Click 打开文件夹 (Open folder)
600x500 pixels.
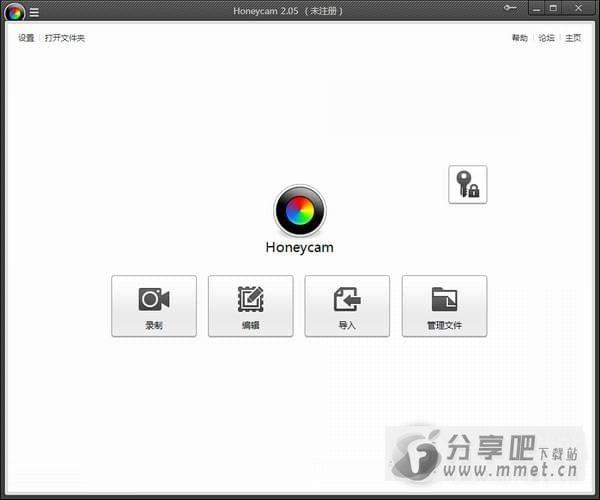(65, 38)
